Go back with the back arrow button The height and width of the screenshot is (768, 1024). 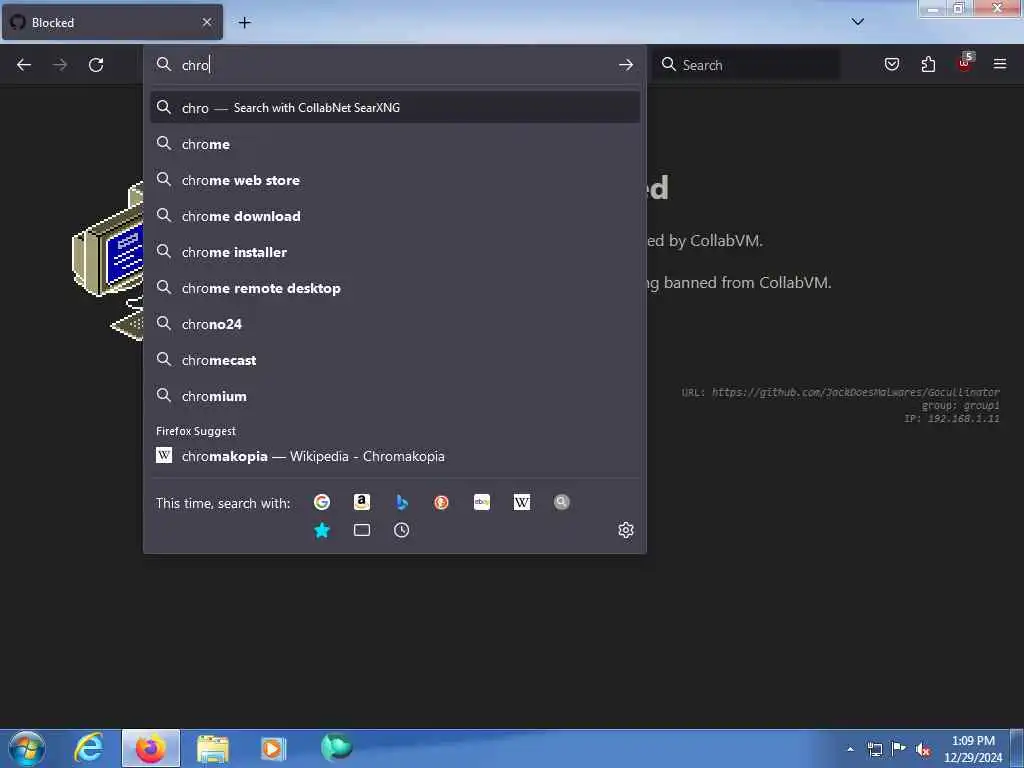pos(24,65)
